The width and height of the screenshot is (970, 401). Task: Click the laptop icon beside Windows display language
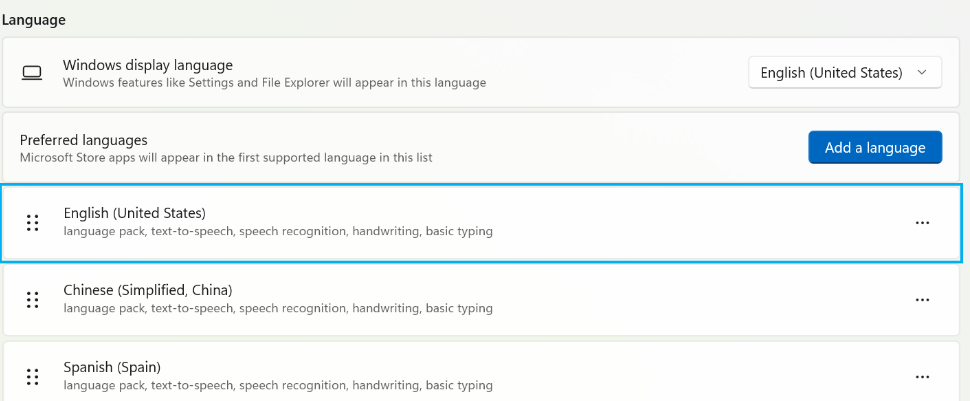click(32, 73)
